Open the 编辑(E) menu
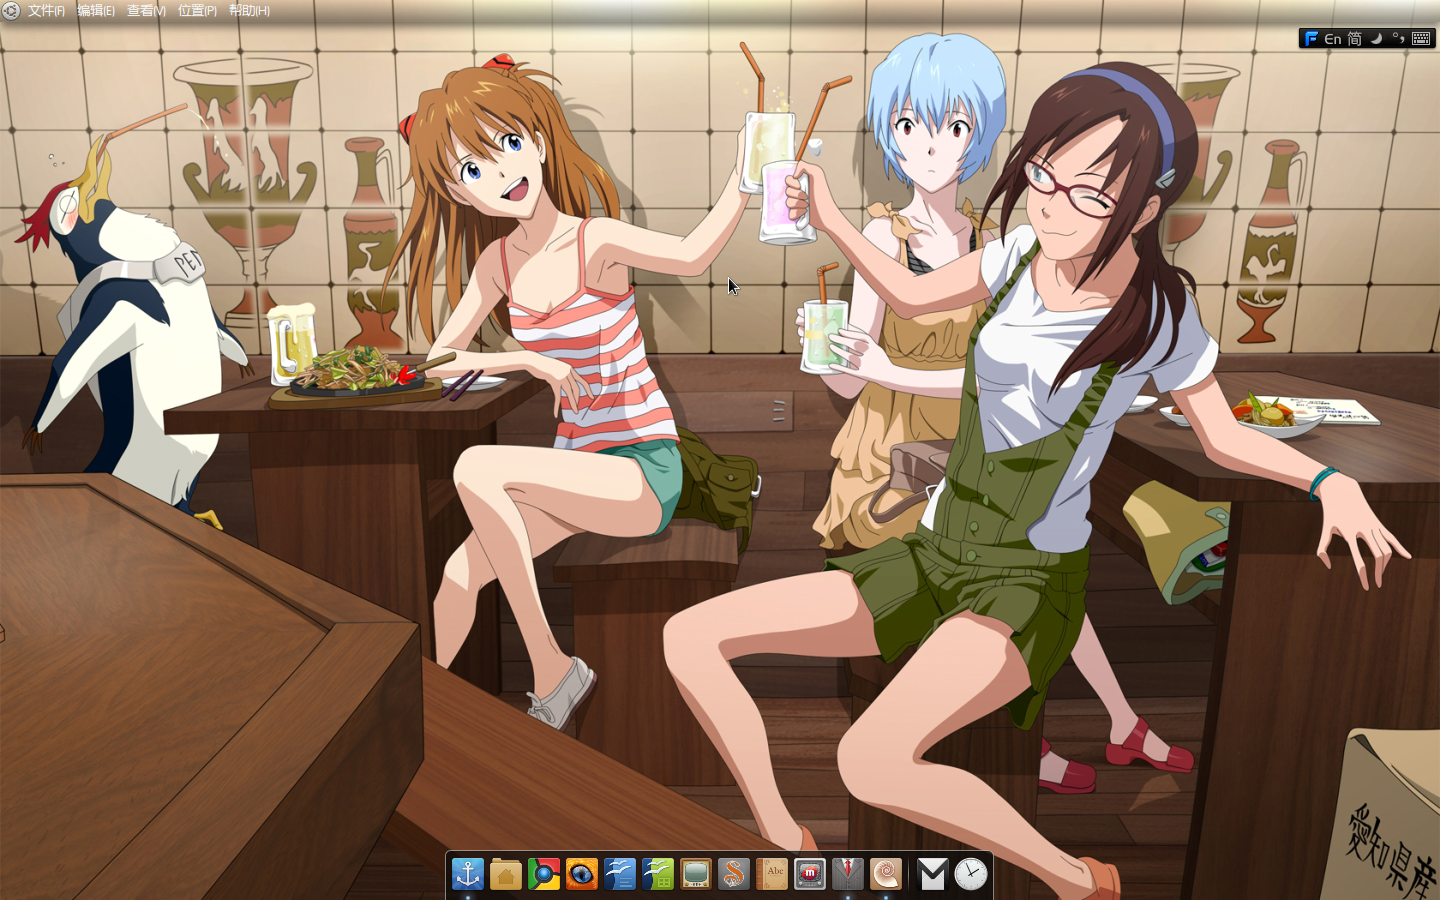This screenshot has width=1440, height=900. pyautogui.click(x=96, y=11)
